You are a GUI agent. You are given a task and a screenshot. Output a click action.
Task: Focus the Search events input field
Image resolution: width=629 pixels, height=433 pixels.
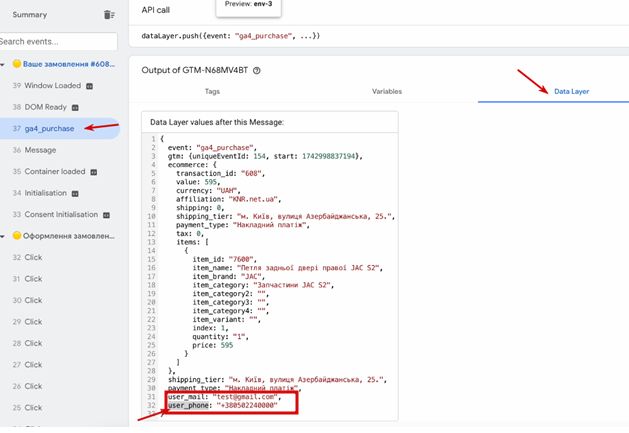tap(58, 41)
